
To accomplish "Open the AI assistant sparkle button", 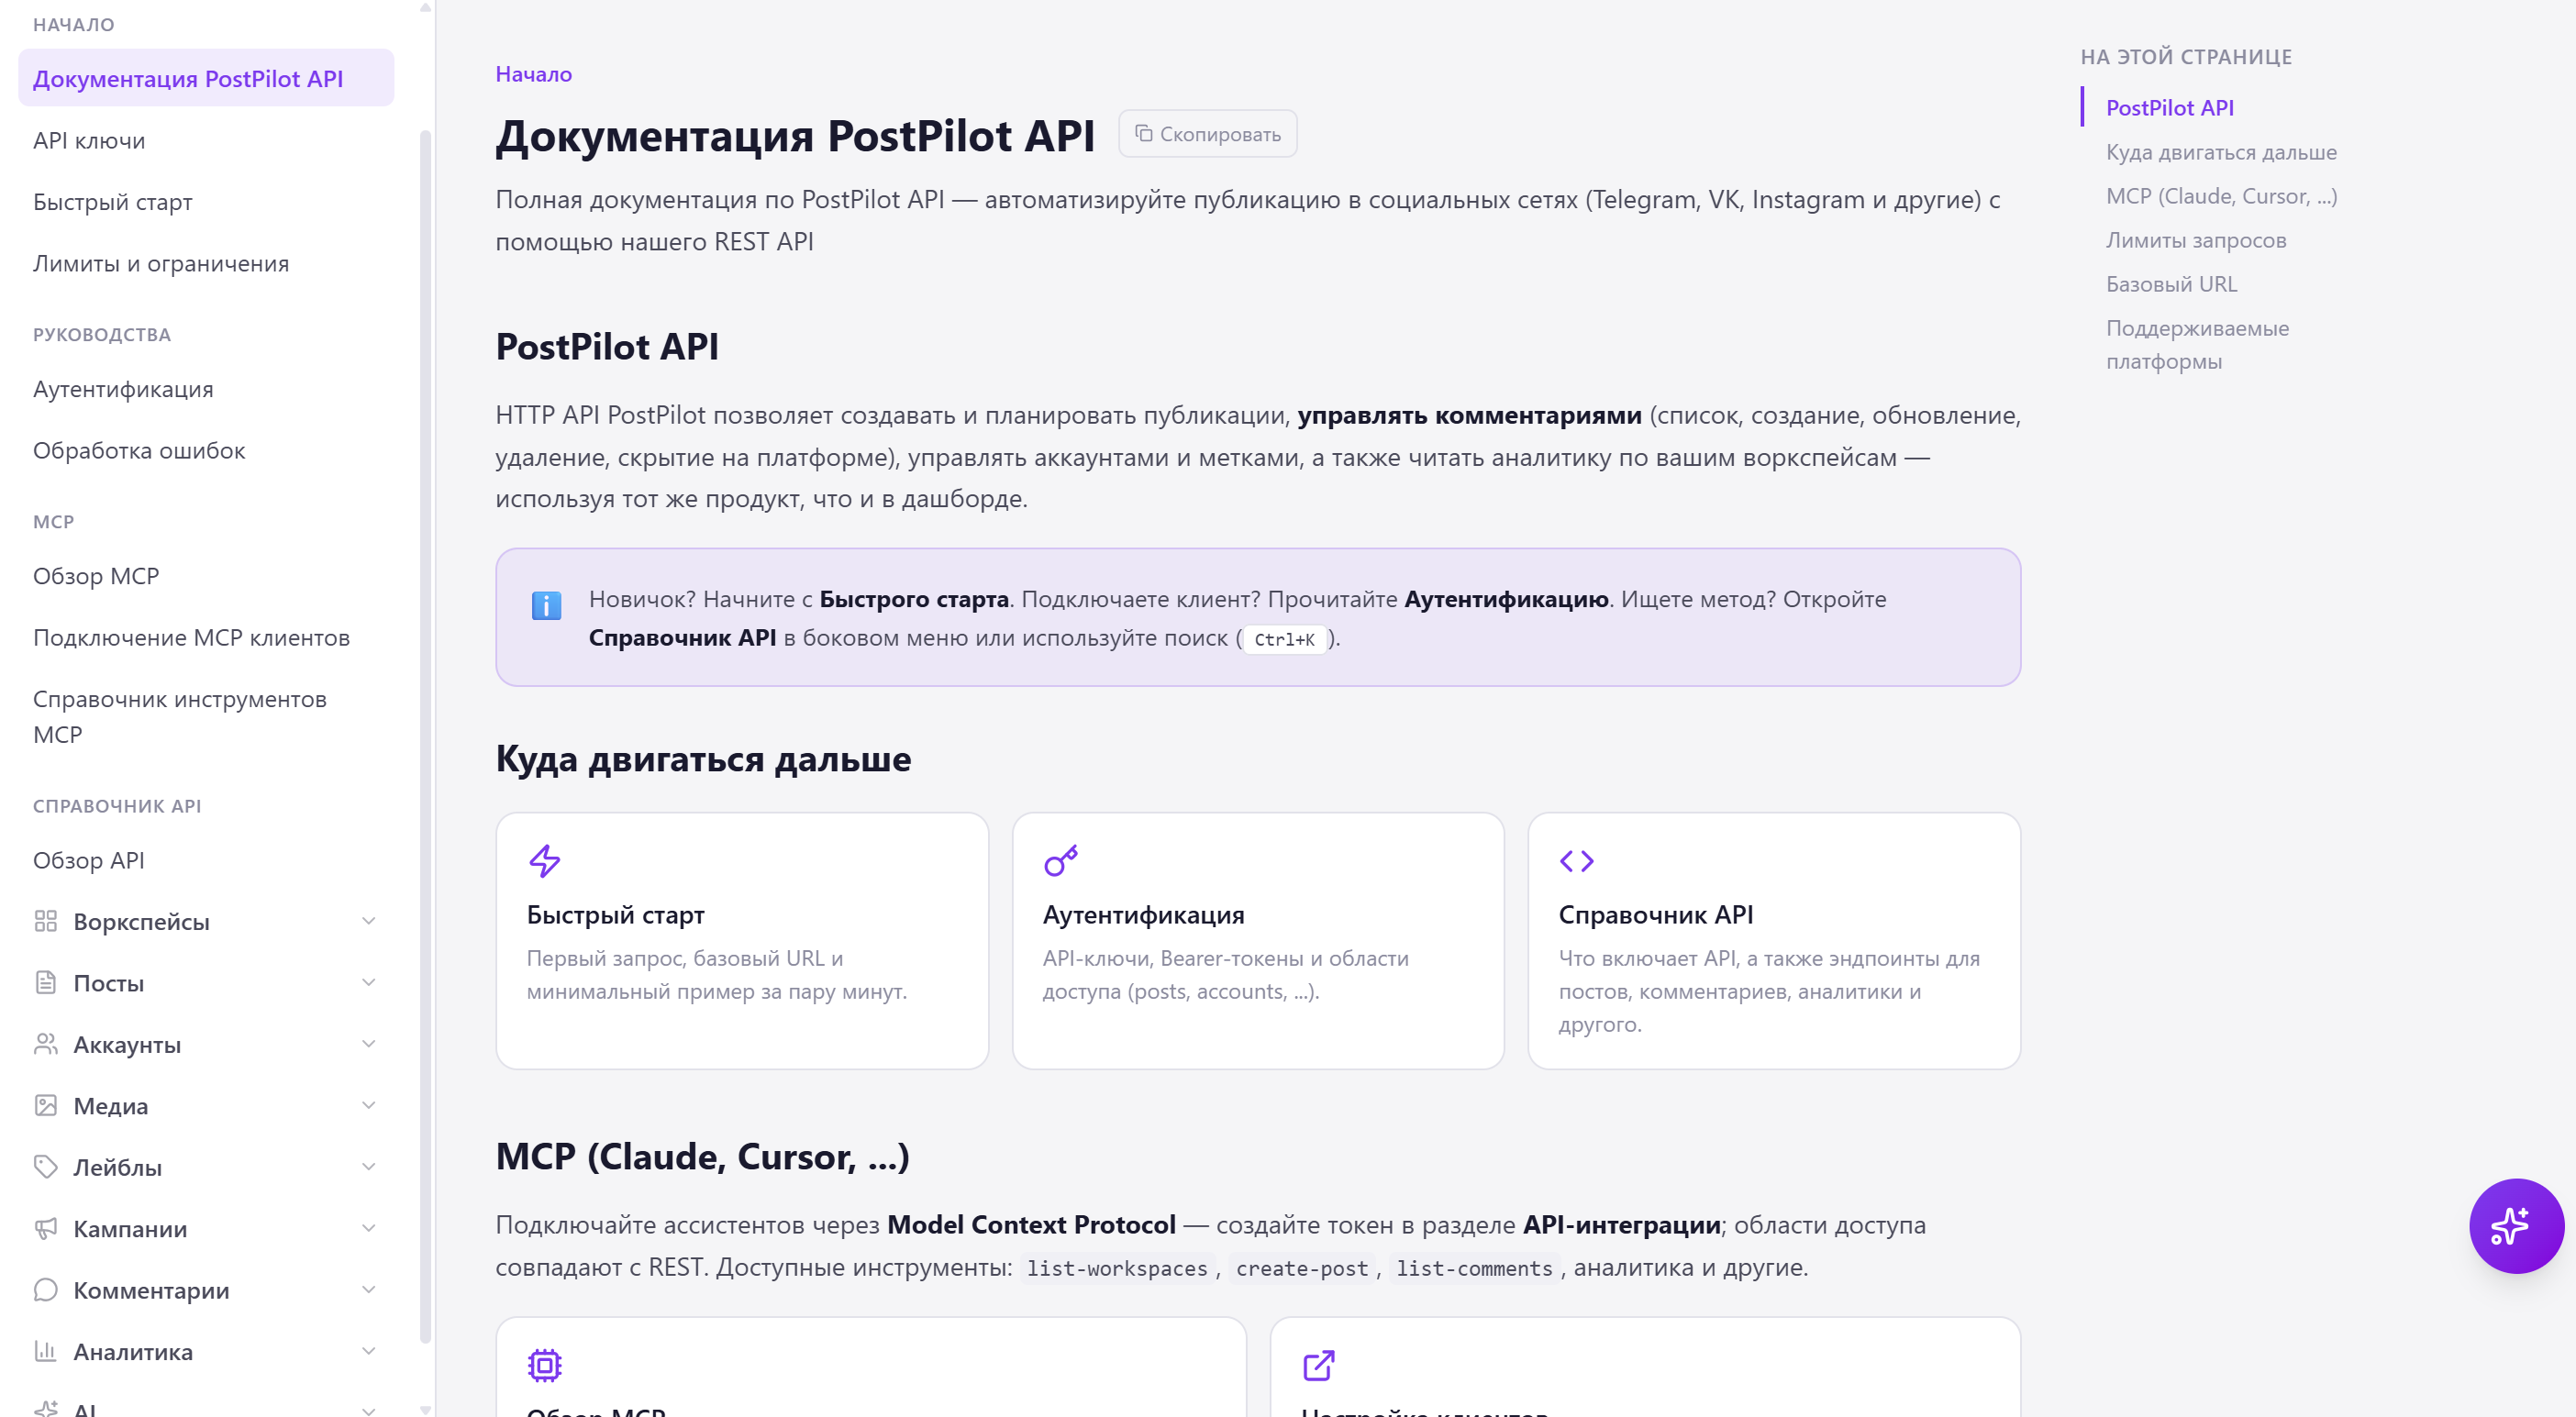I will coord(2516,1225).
